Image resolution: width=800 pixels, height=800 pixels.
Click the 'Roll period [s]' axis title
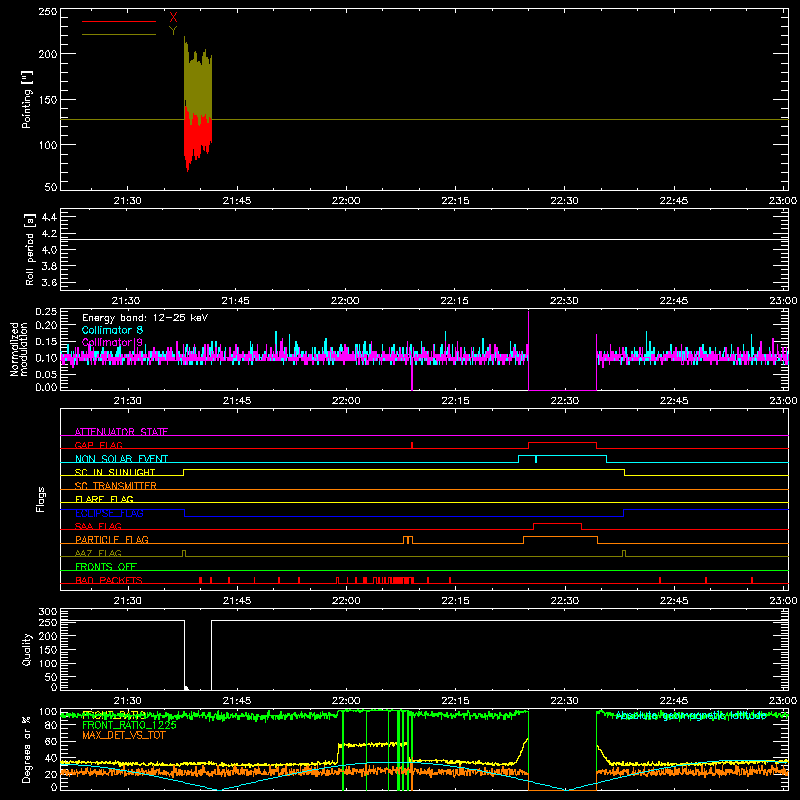(29, 249)
